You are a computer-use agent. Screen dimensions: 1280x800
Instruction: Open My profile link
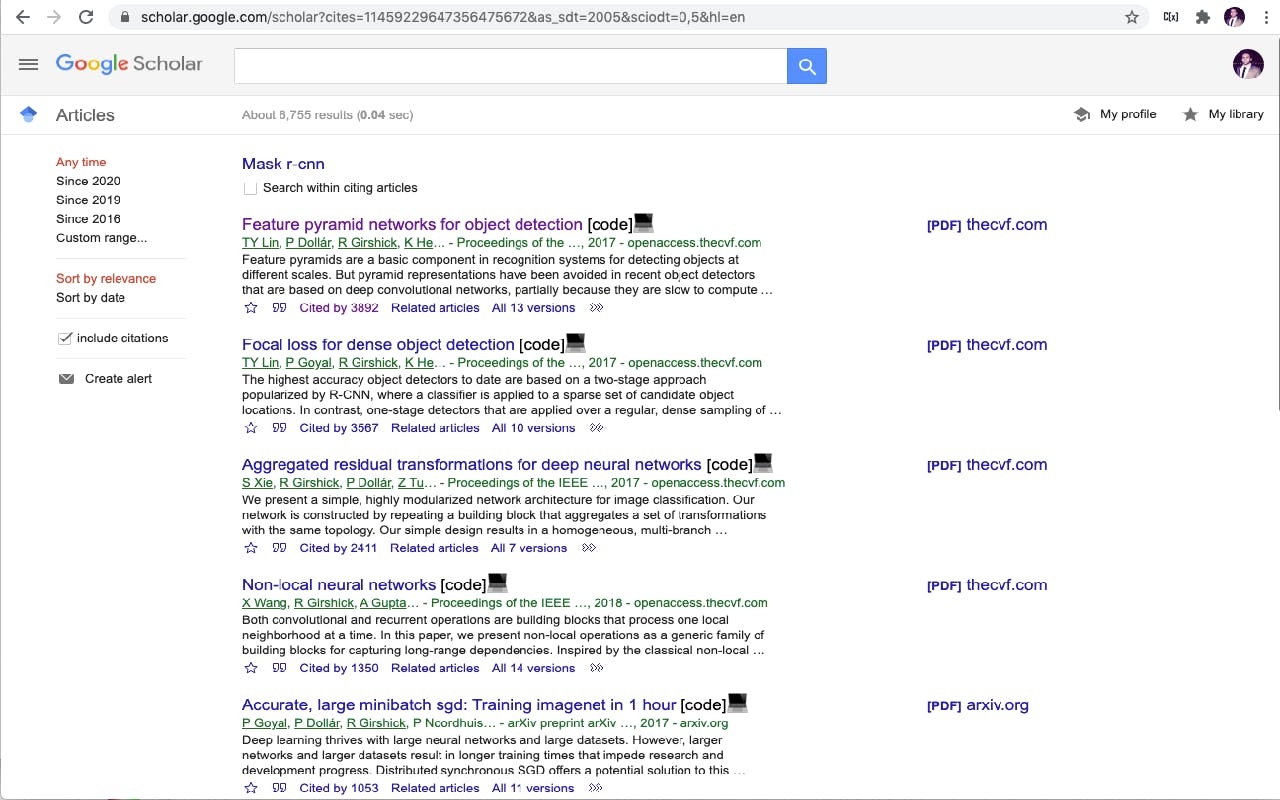point(1115,114)
